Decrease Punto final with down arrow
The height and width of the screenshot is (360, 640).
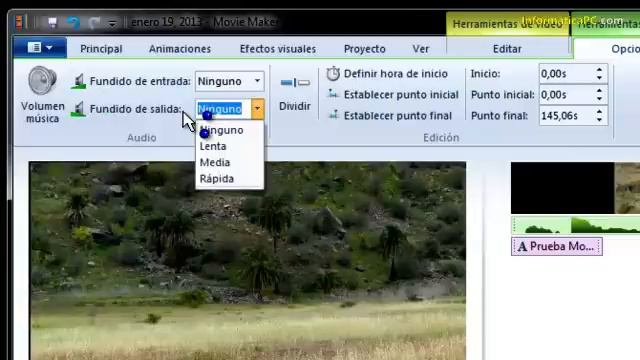coord(599,120)
